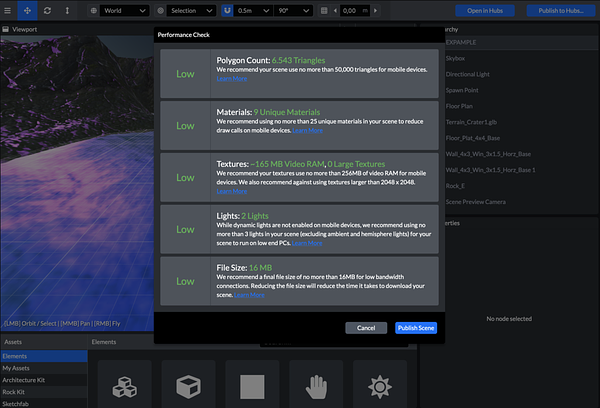Expand the 0.5m translation snap dropdown

[x=253, y=10]
